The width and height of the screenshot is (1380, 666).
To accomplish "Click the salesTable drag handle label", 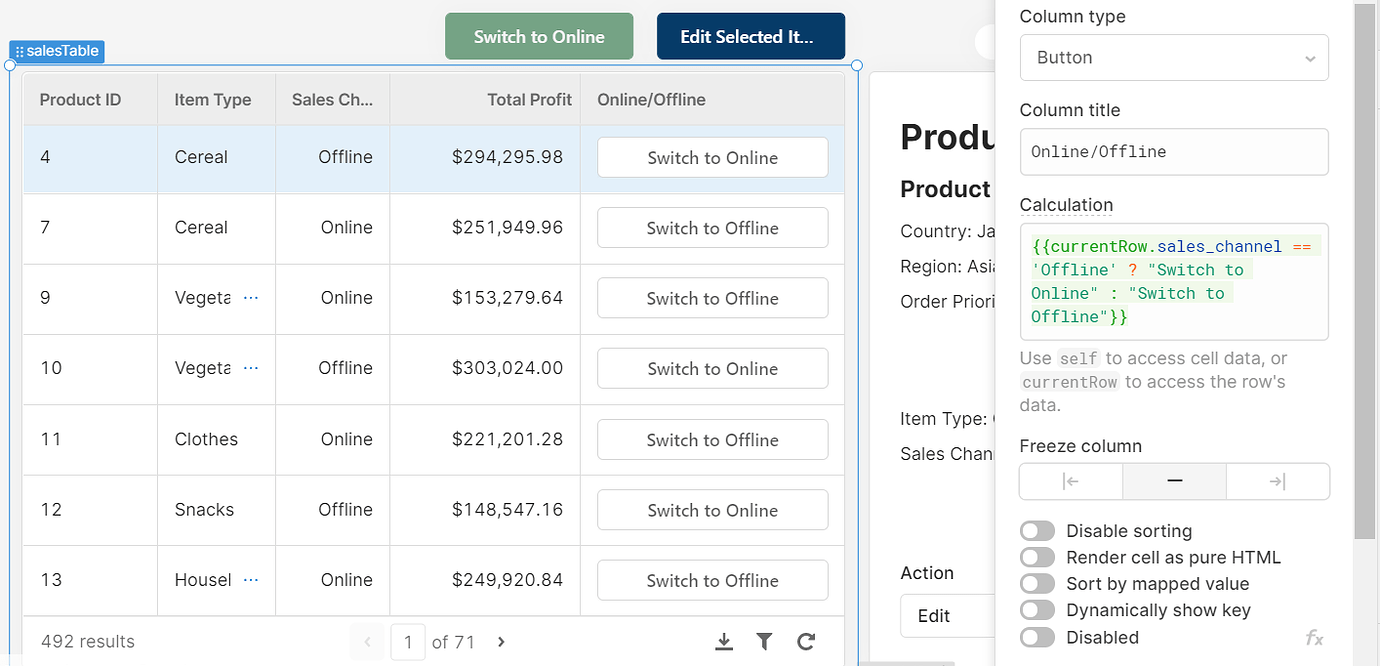I will pyautogui.click(x=56, y=51).
